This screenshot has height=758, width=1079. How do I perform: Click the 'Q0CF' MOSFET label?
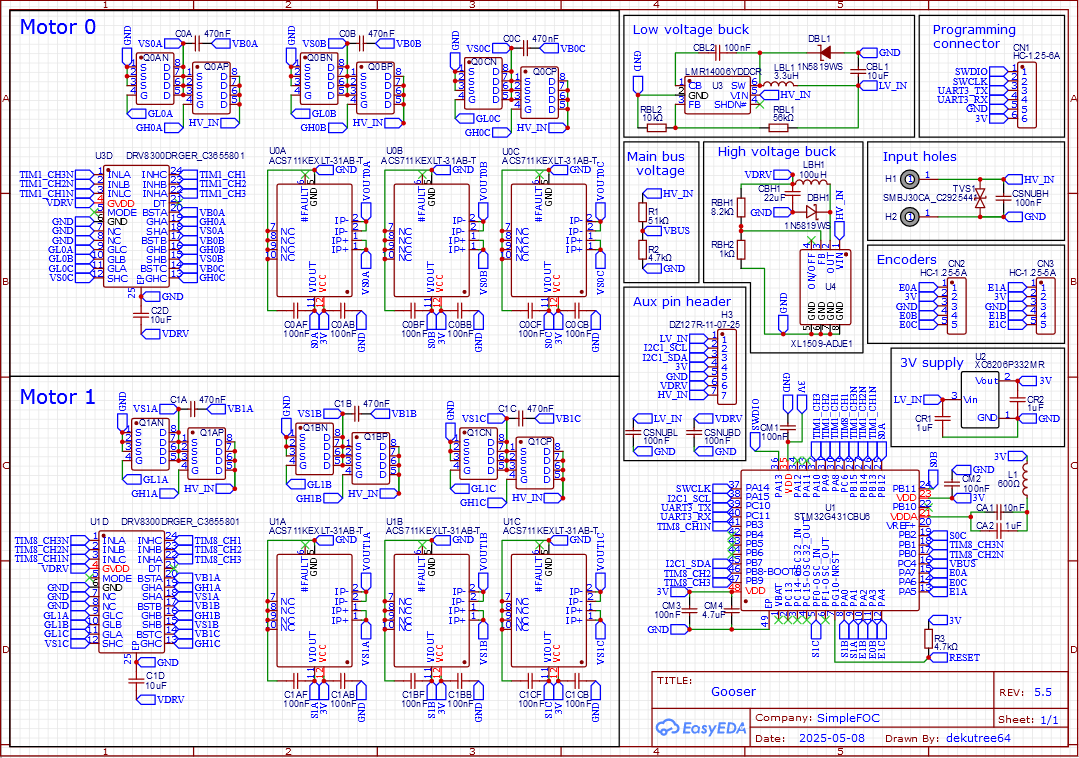(x=544, y=72)
